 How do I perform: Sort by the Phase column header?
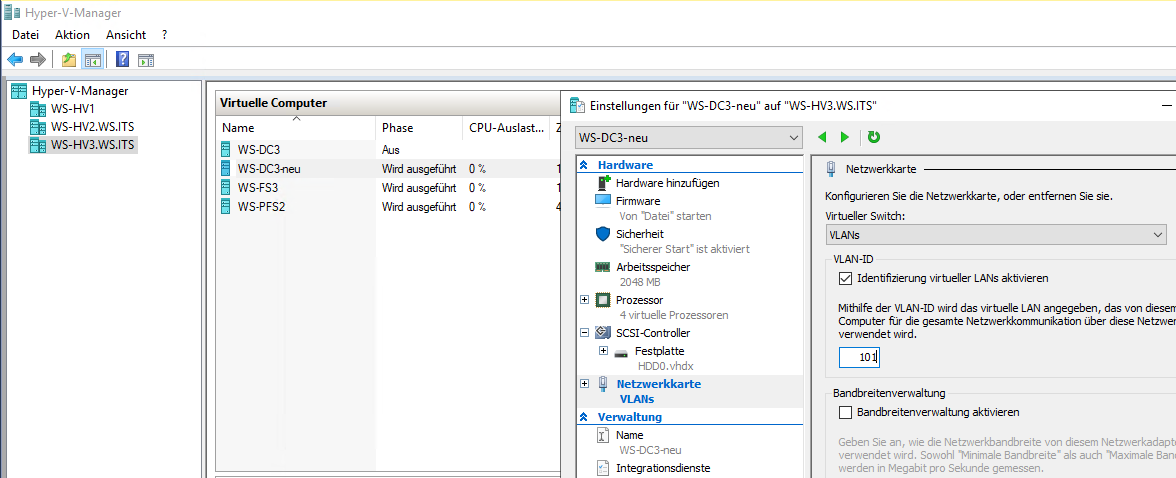coord(418,128)
